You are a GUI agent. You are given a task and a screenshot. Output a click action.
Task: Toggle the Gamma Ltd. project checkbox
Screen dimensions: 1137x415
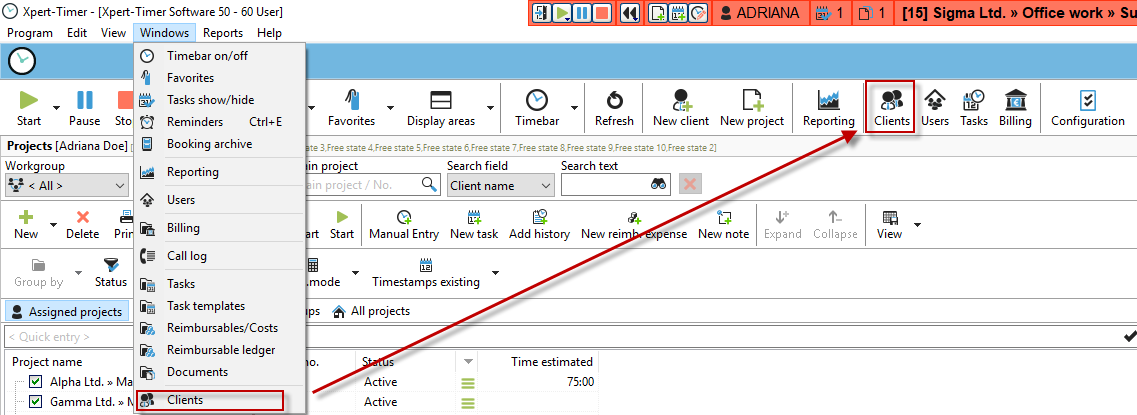[36, 402]
